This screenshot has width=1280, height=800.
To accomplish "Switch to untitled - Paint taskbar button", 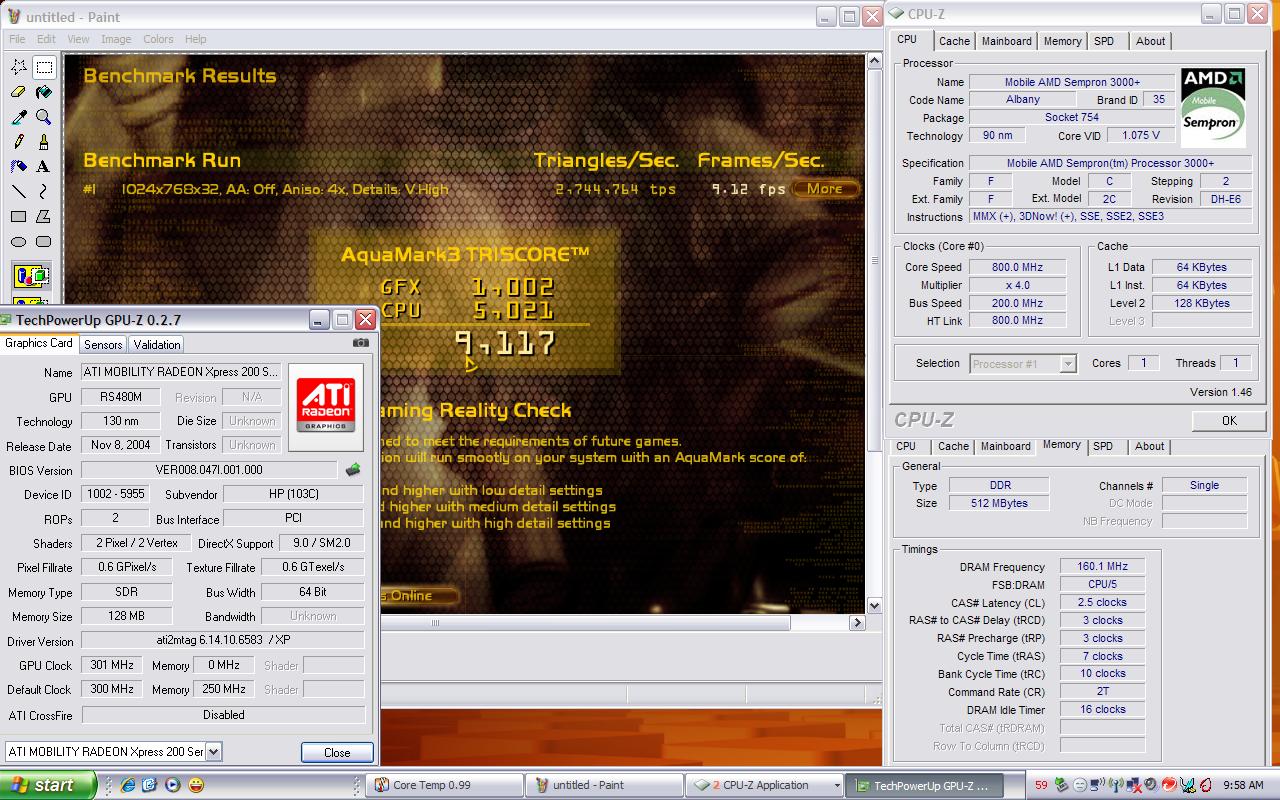I will (604, 785).
